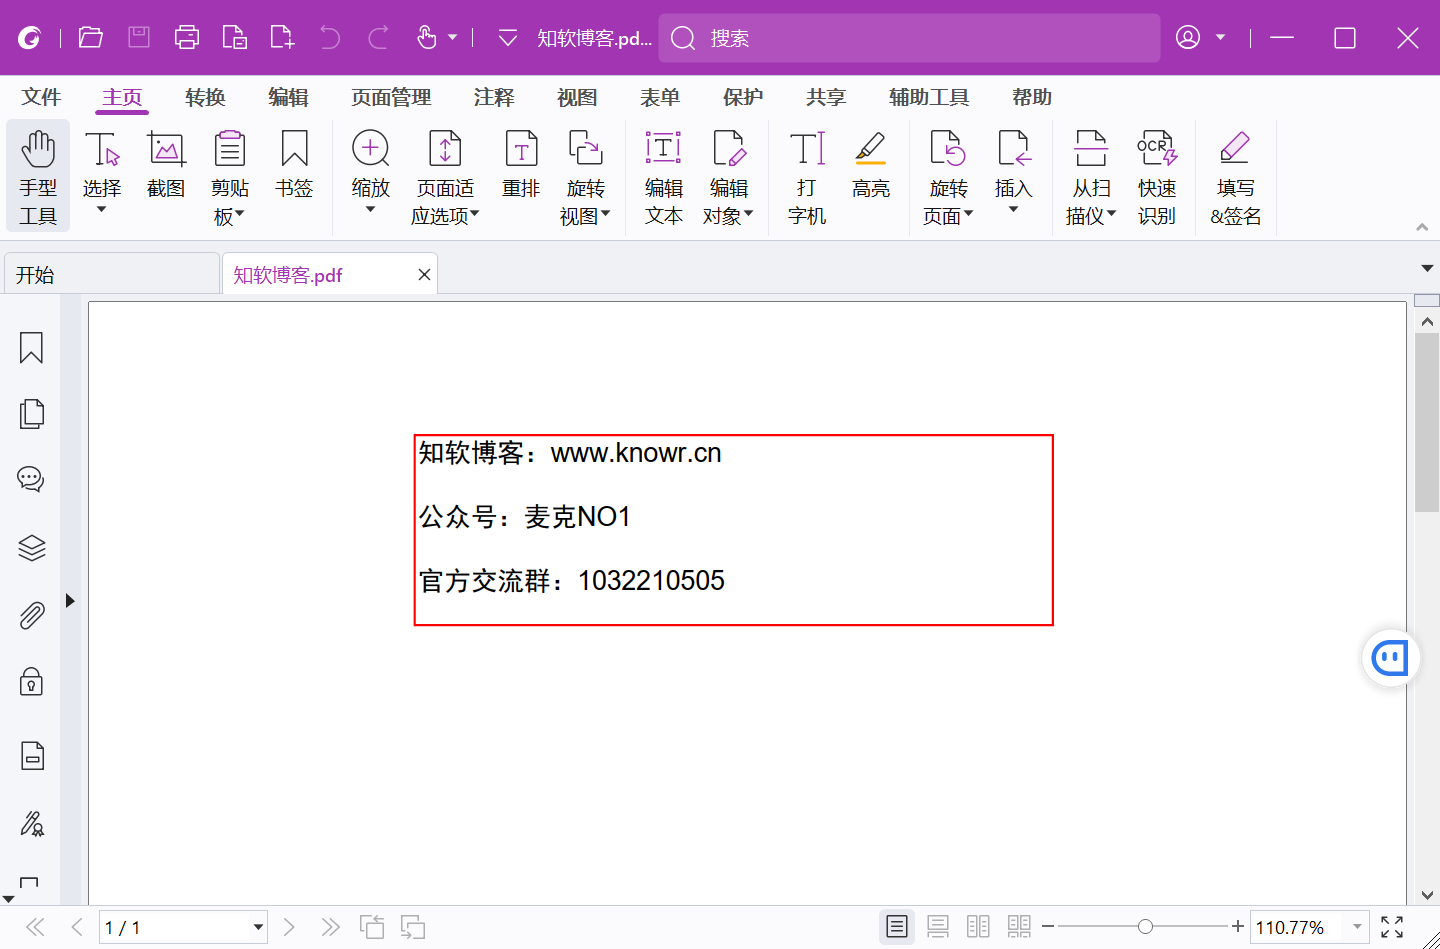Open the signatures side panel

click(x=31, y=823)
